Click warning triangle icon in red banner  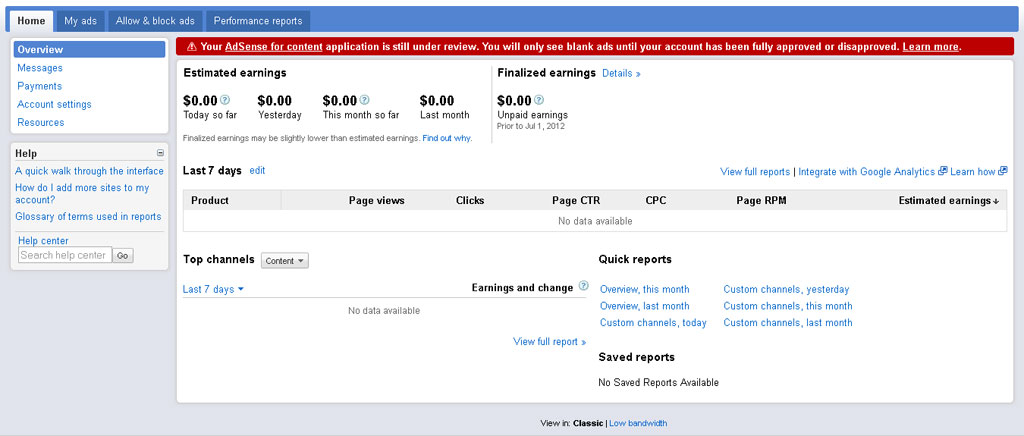[192, 47]
